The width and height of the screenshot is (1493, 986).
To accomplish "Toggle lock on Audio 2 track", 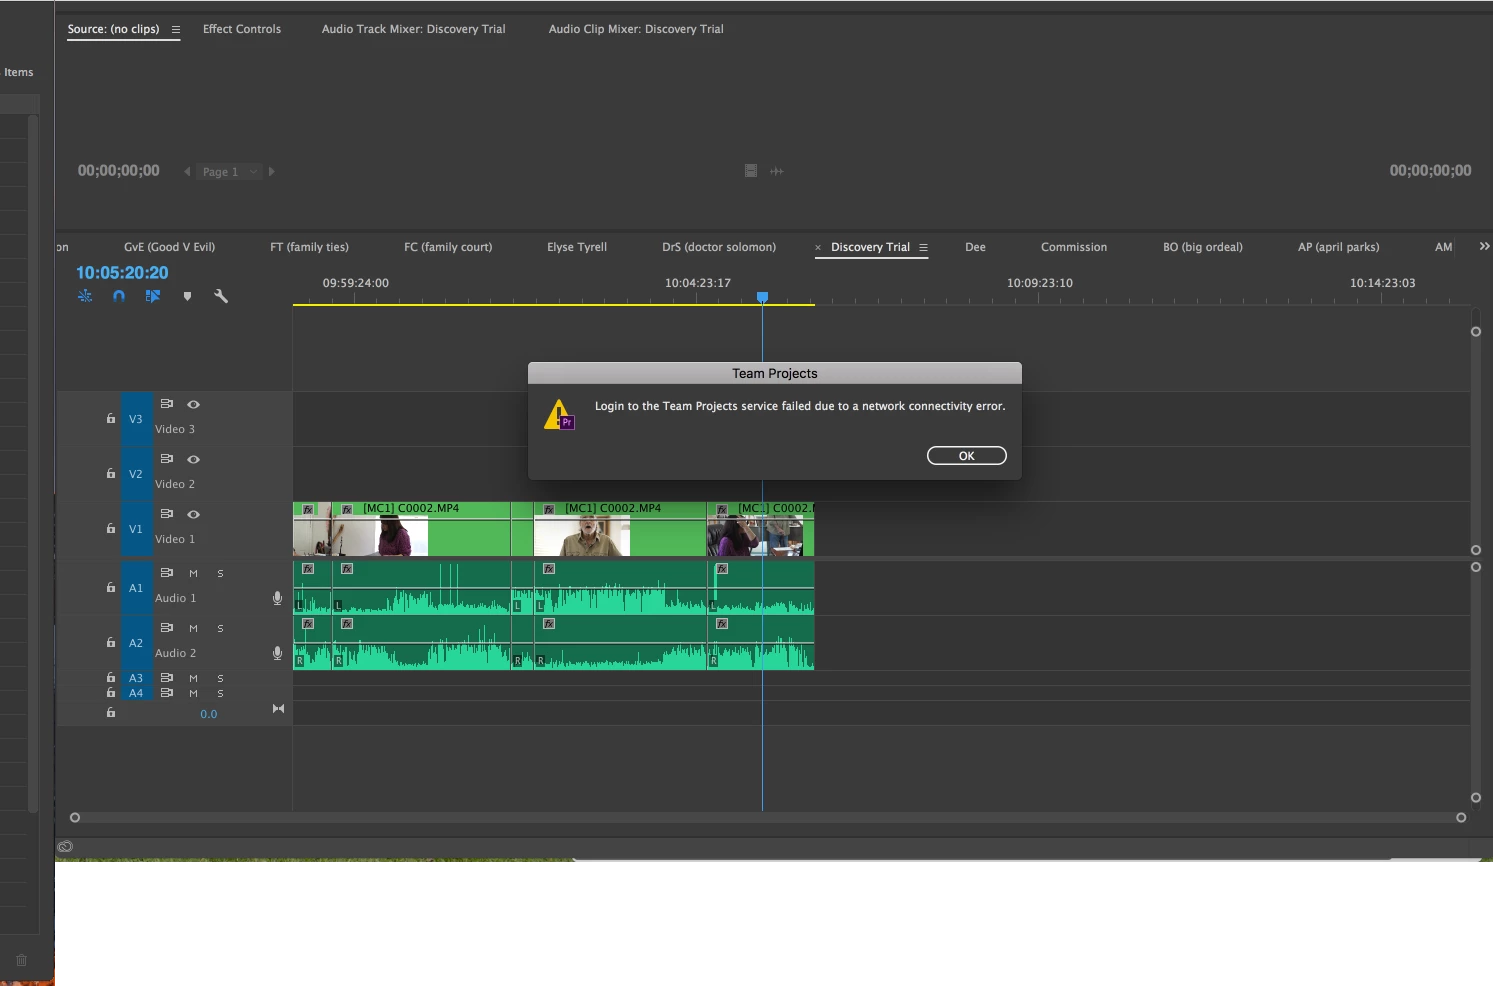I will click(x=111, y=642).
